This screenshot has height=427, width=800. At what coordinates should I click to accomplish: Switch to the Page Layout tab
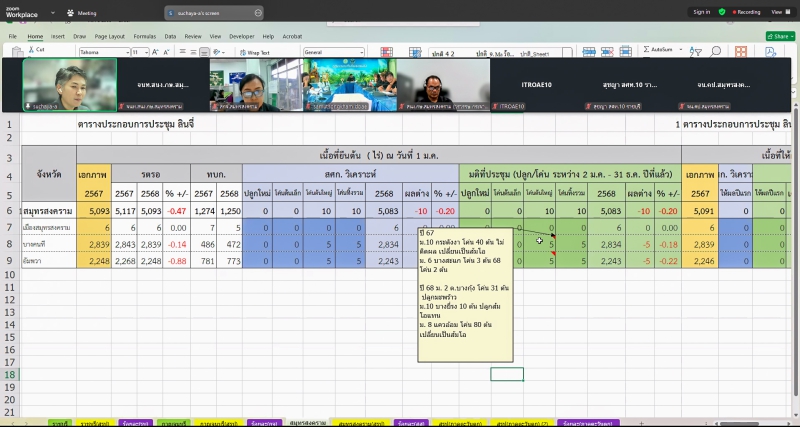click(109, 35)
